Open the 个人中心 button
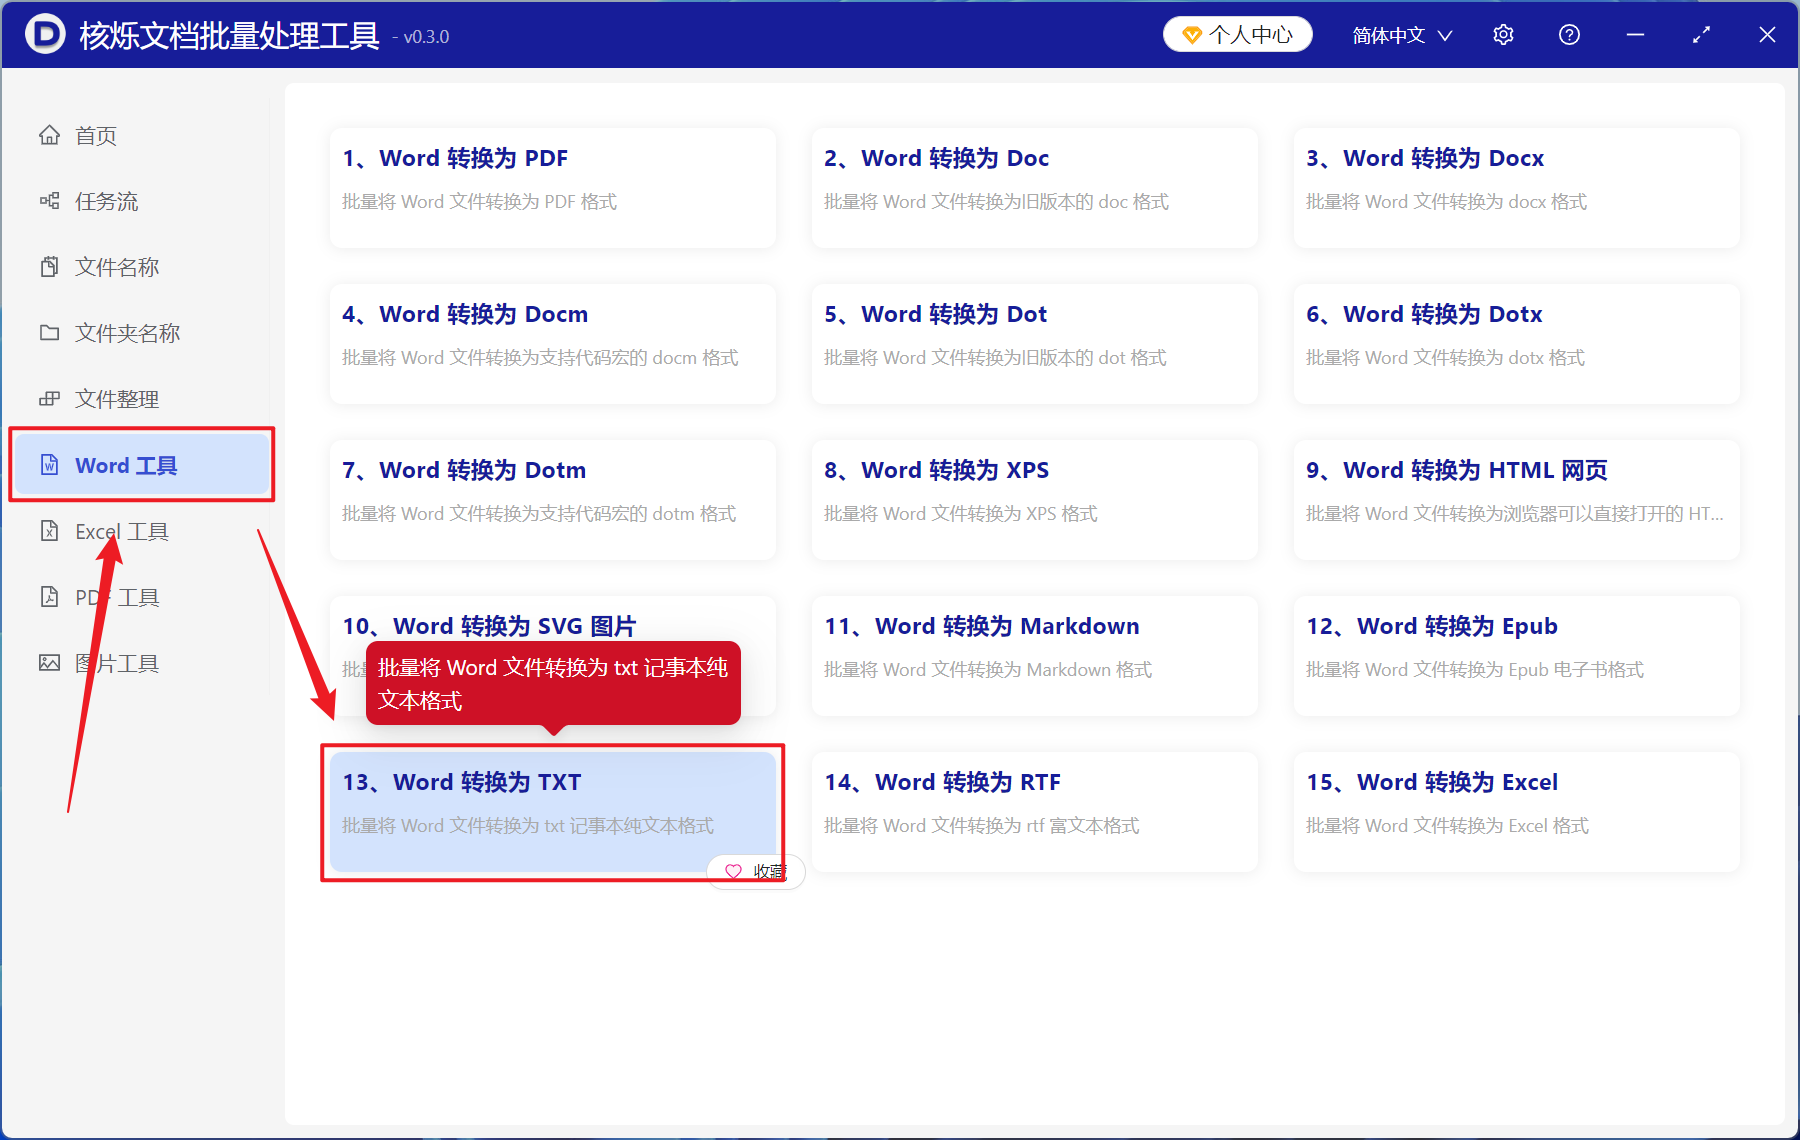Viewport: 1800px width, 1140px height. (1237, 35)
